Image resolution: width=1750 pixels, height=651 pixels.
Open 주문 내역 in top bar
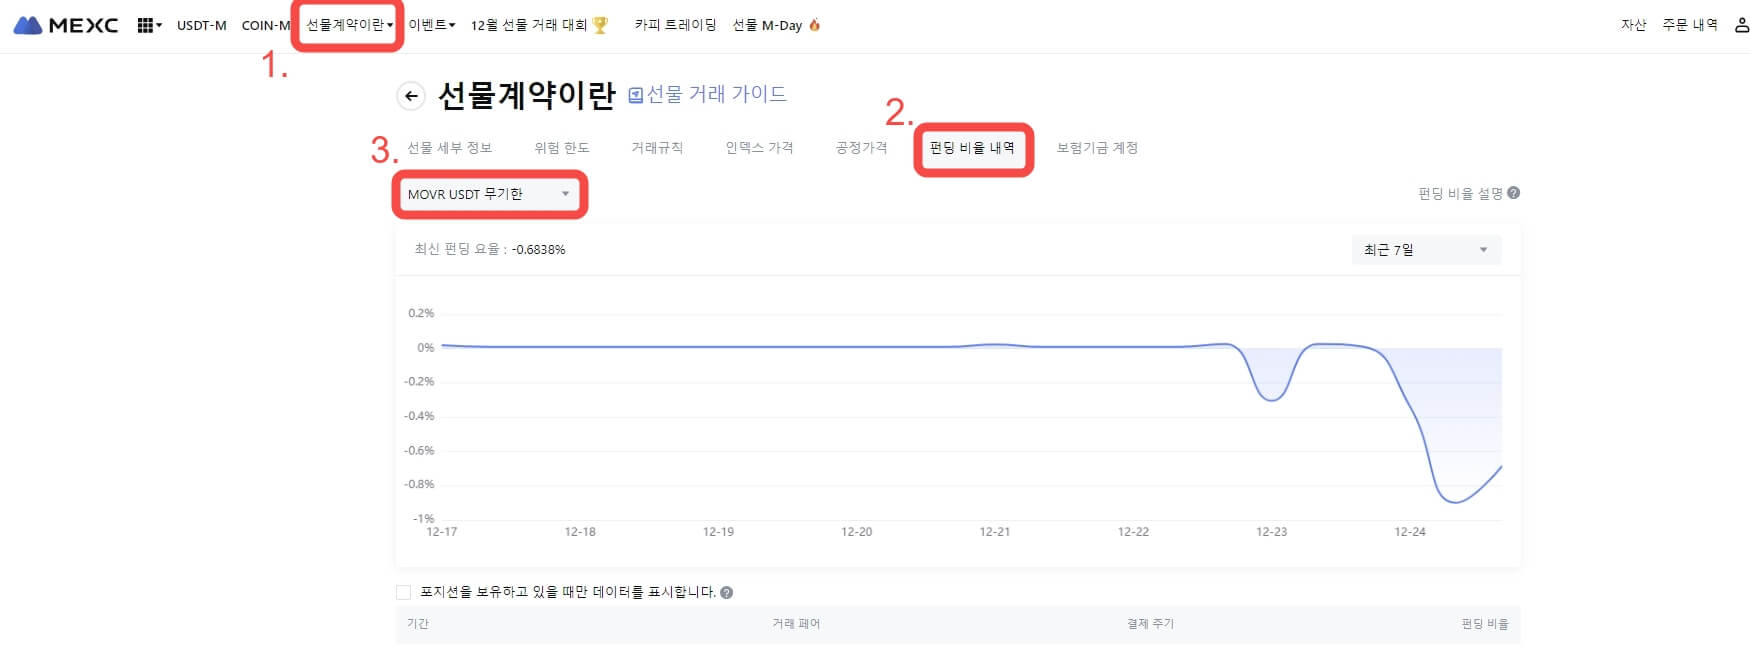[1689, 25]
